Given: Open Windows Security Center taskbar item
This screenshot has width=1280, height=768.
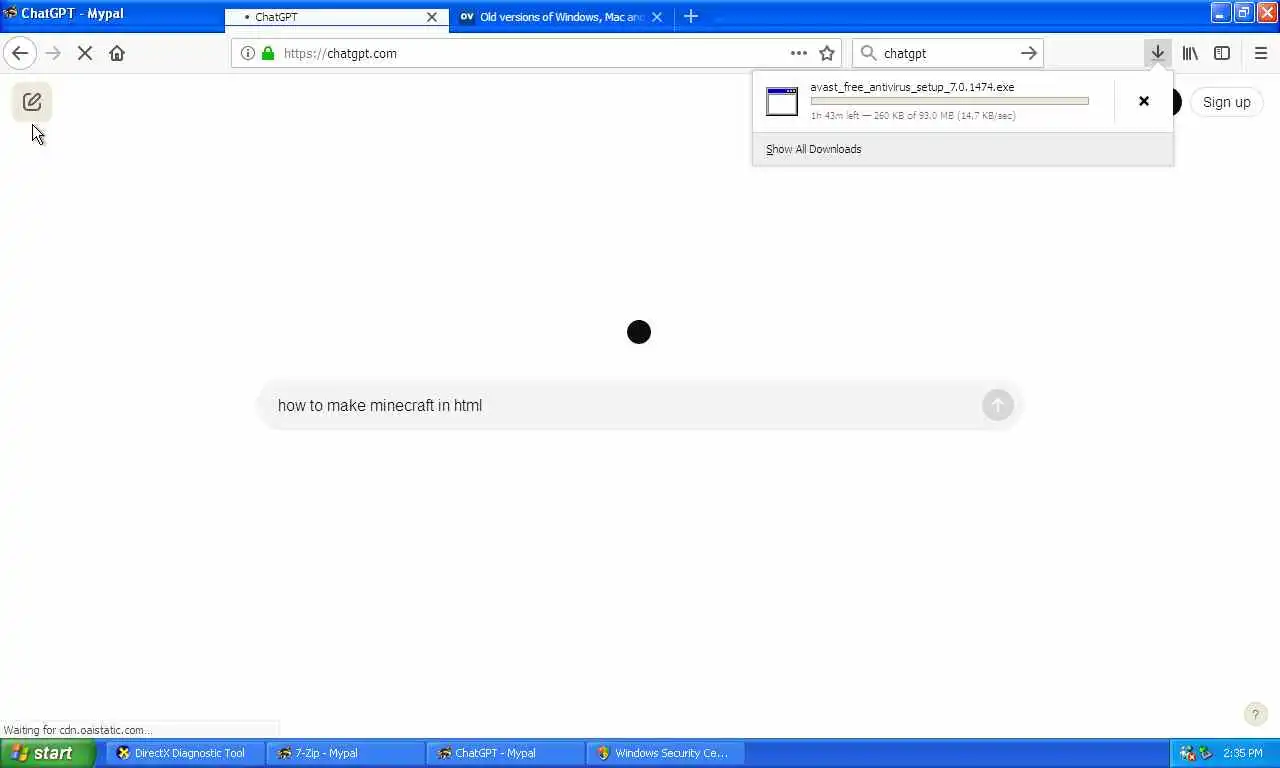Looking at the screenshot, I should 666,753.
